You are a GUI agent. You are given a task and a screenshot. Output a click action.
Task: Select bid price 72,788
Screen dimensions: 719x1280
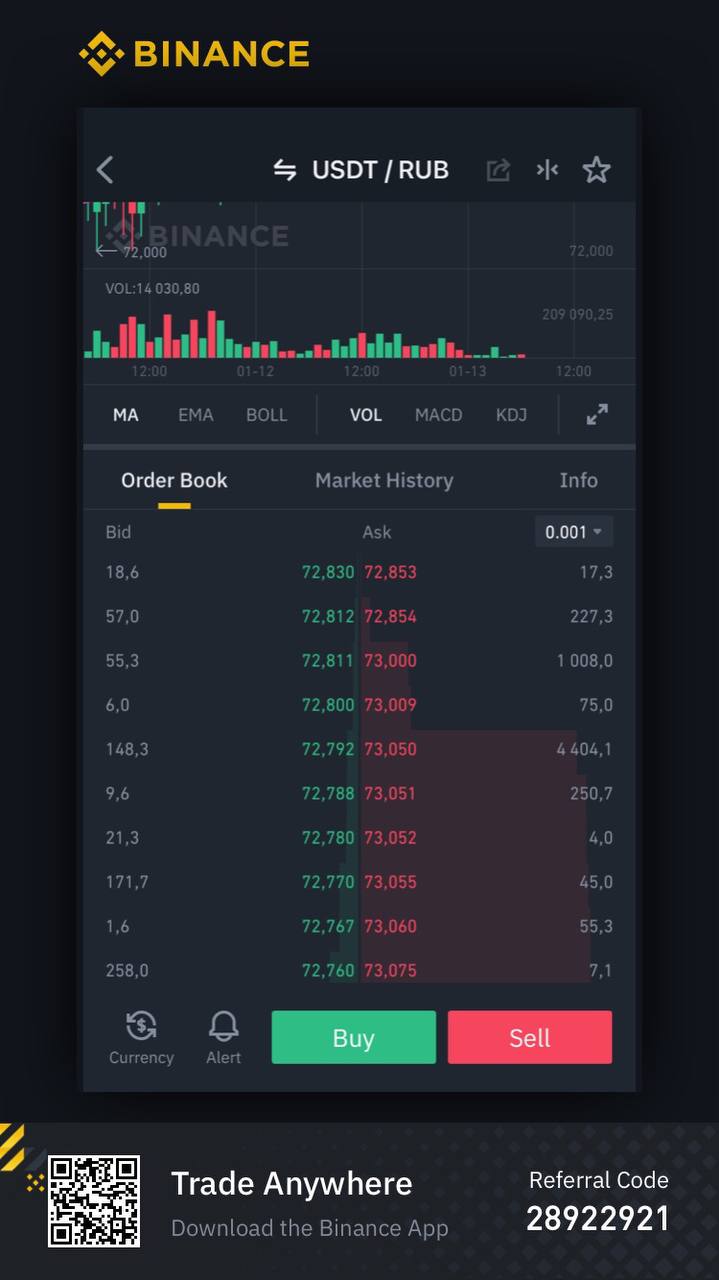[328, 794]
